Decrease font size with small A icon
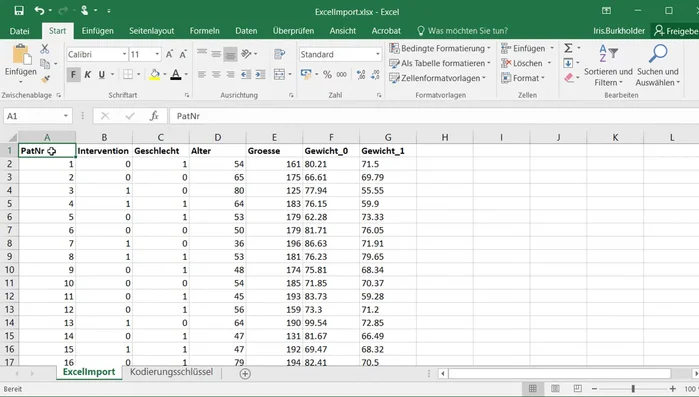This screenshot has width=699, height=397. tap(183, 54)
